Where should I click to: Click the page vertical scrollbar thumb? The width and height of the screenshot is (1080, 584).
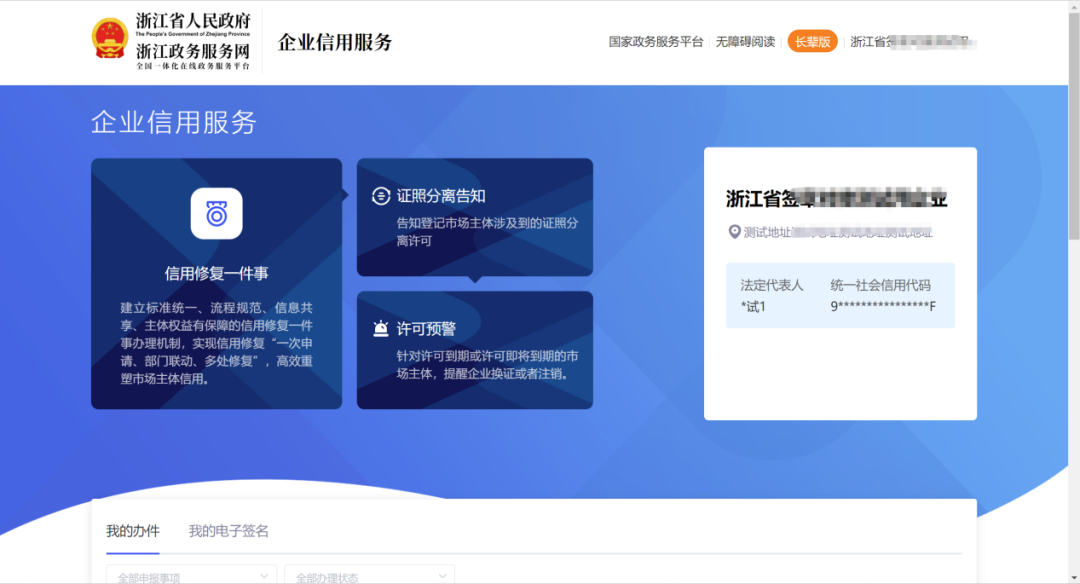(1074, 124)
